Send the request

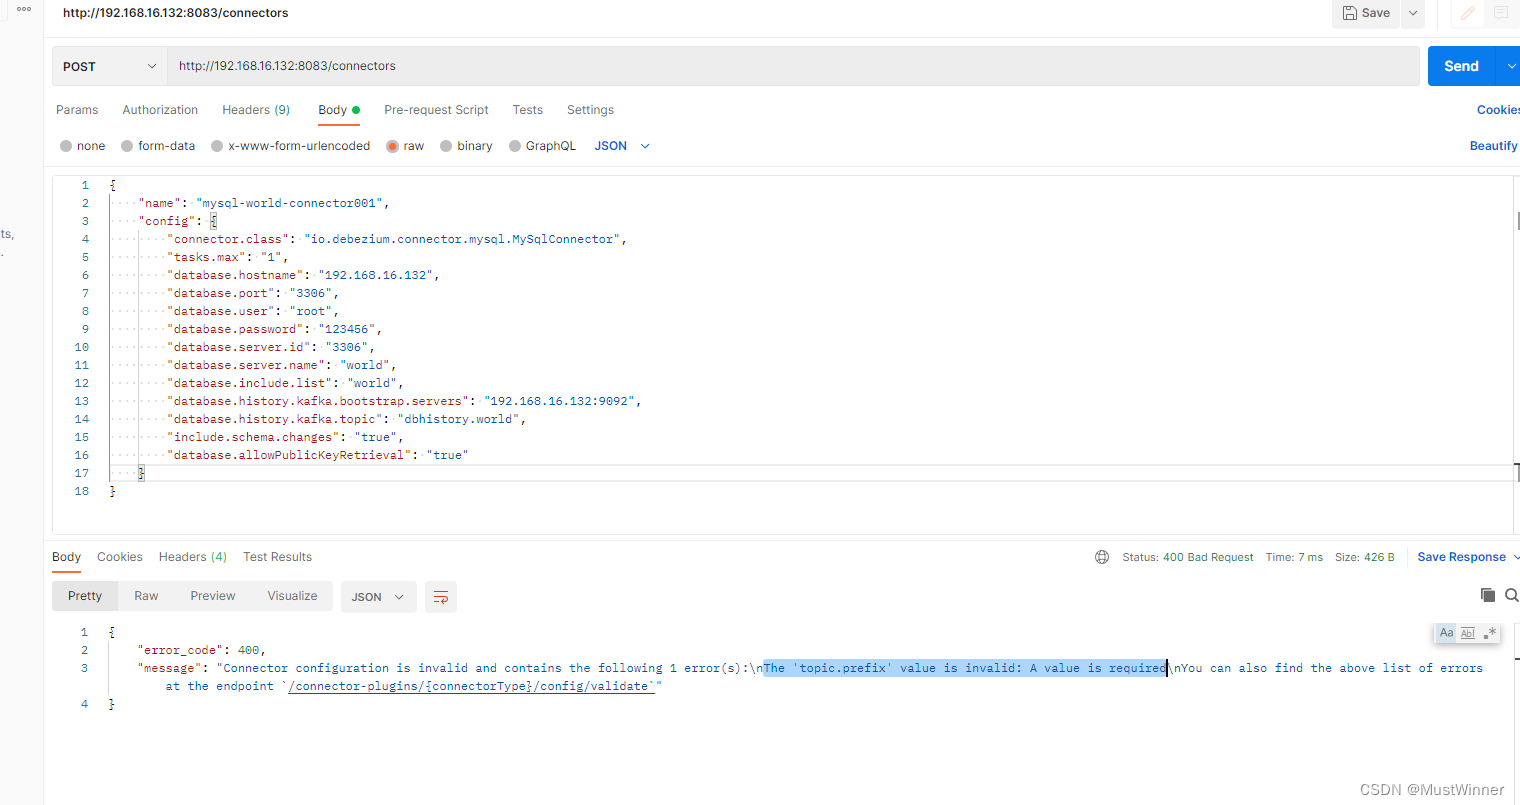1461,66
